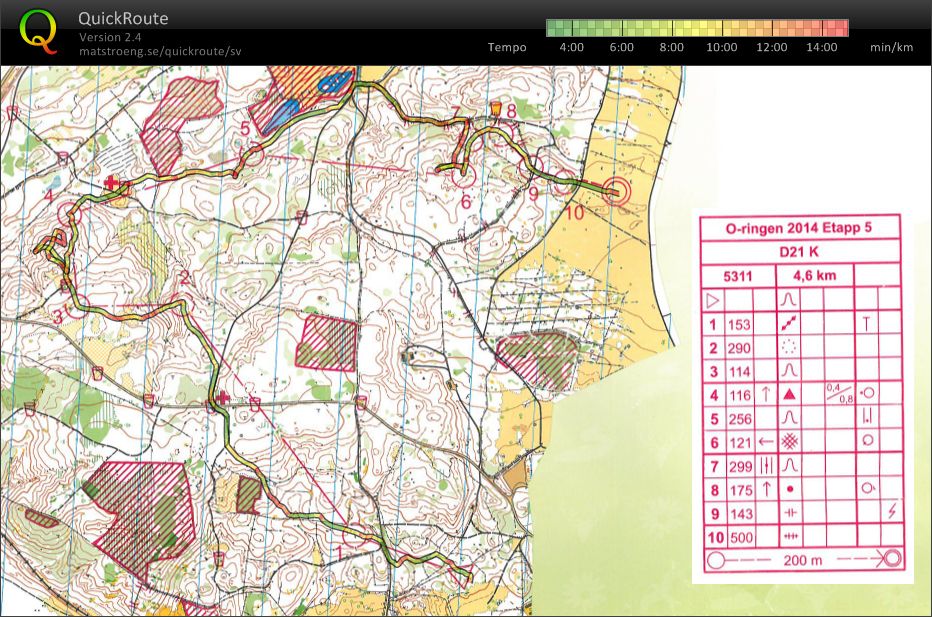This screenshot has width=932, height=617.
Task: Click the left arrow symbol in row 6
Action: coord(766,441)
